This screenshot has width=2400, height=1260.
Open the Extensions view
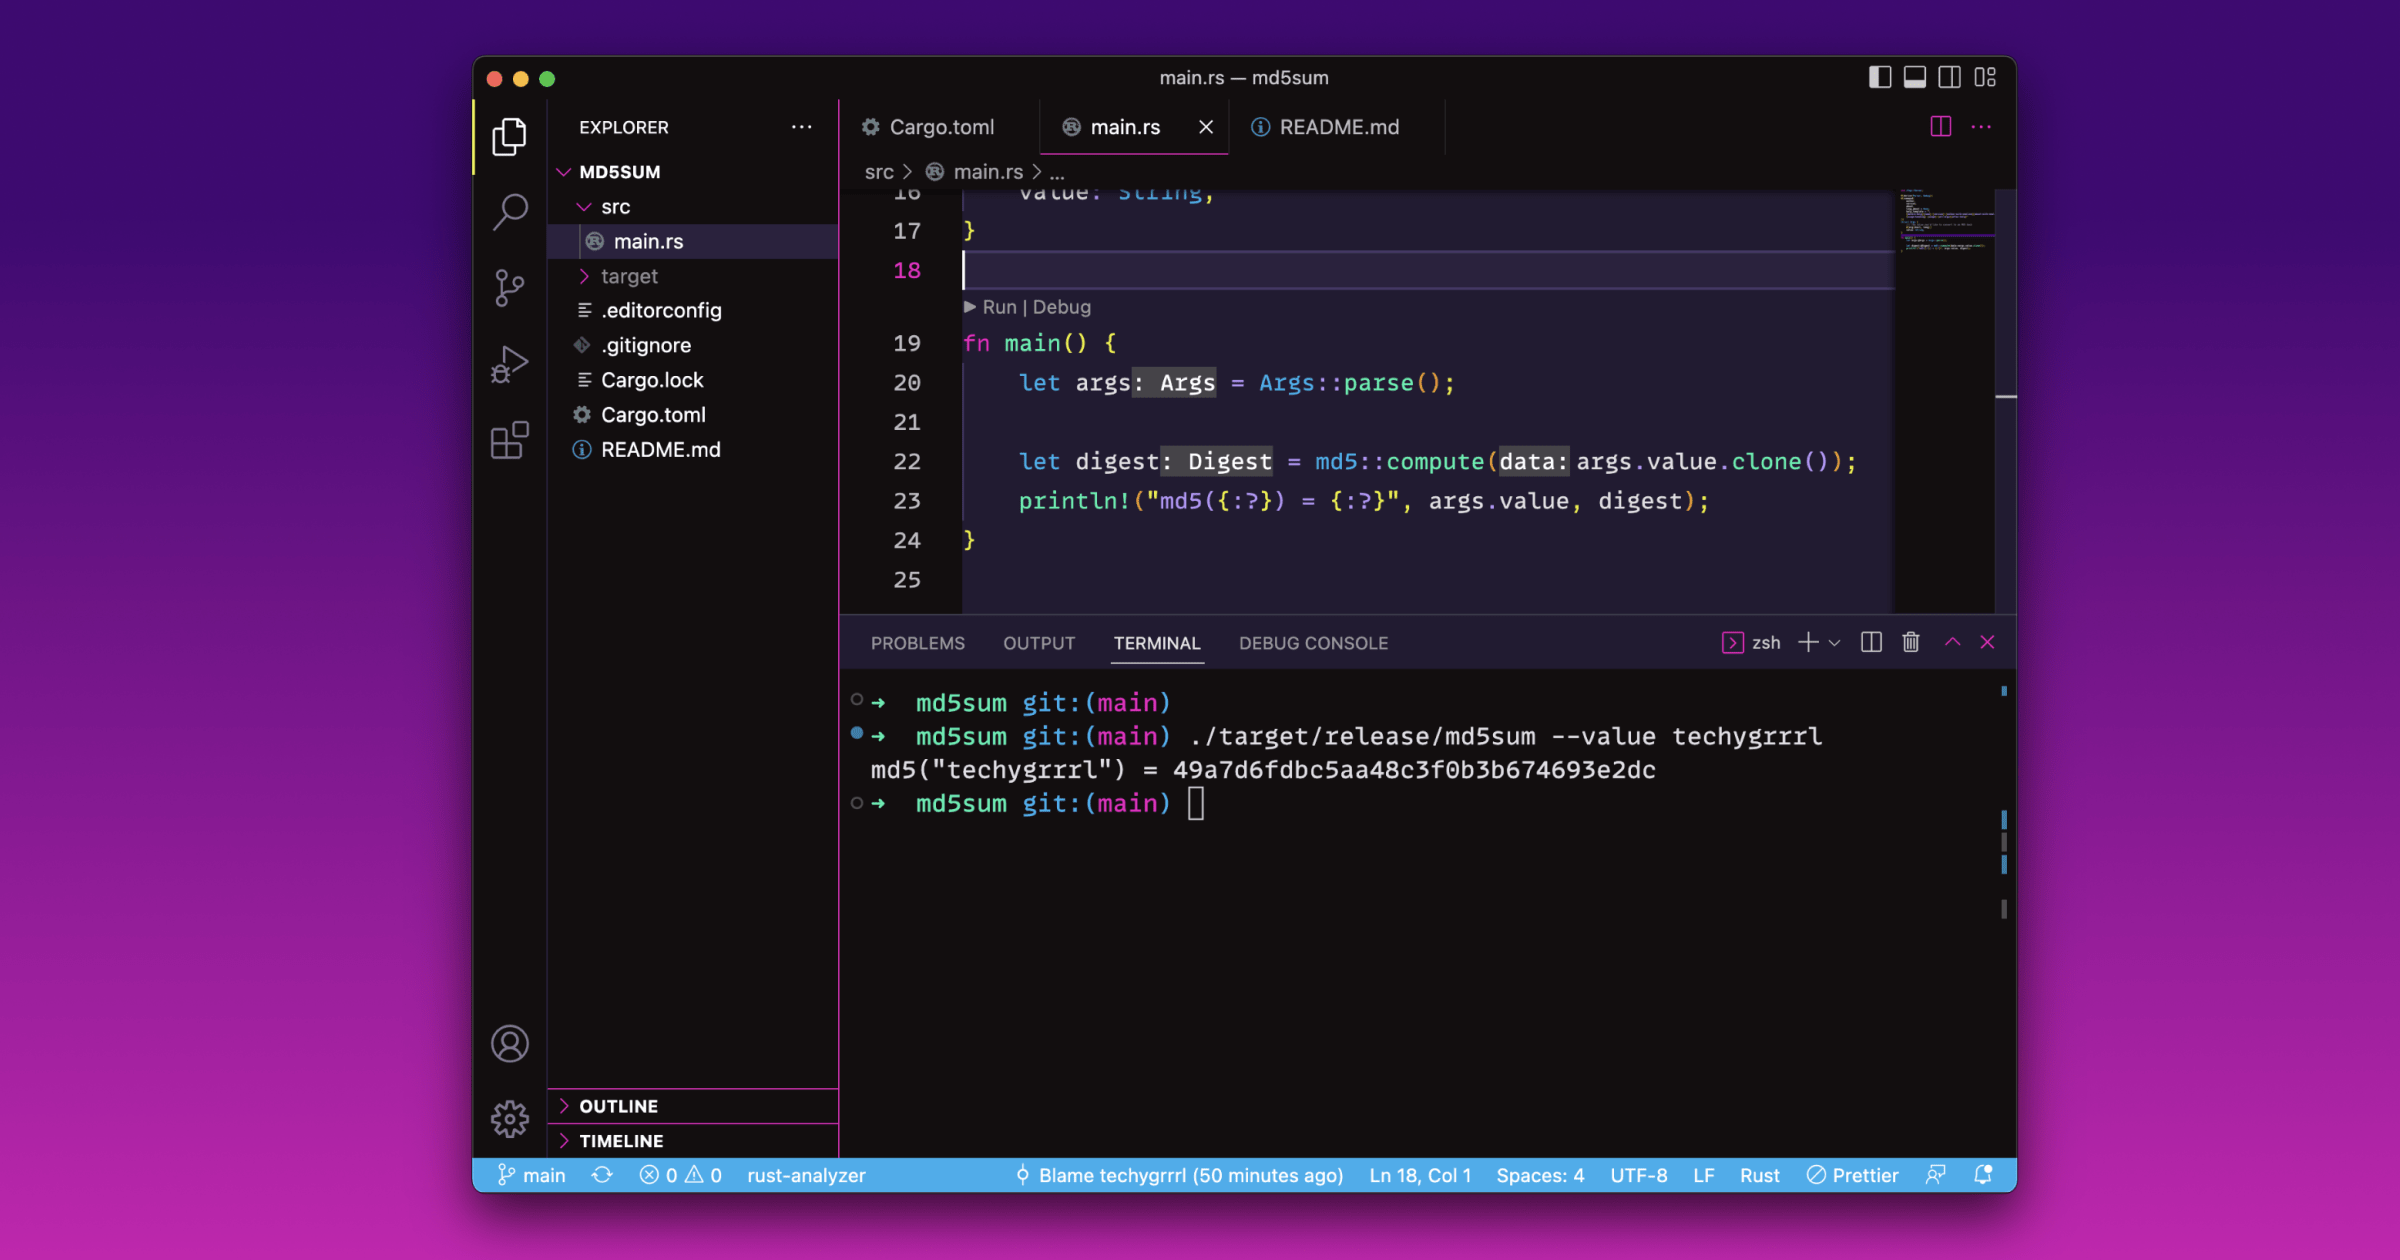(511, 440)
